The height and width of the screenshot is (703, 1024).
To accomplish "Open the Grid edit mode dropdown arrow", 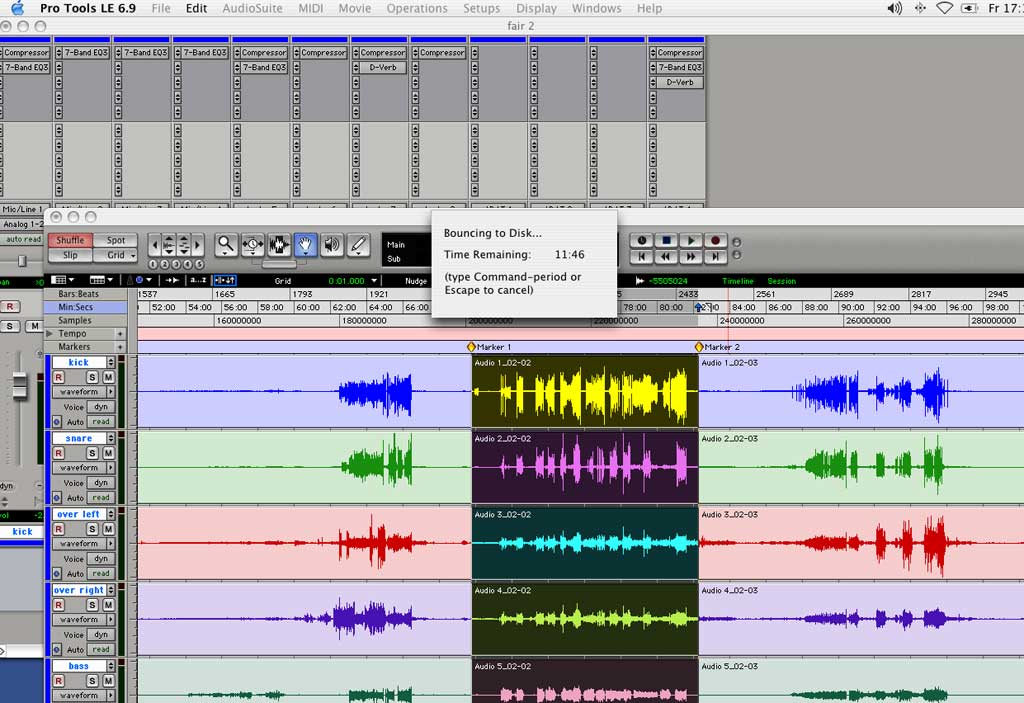I will 133,255.
